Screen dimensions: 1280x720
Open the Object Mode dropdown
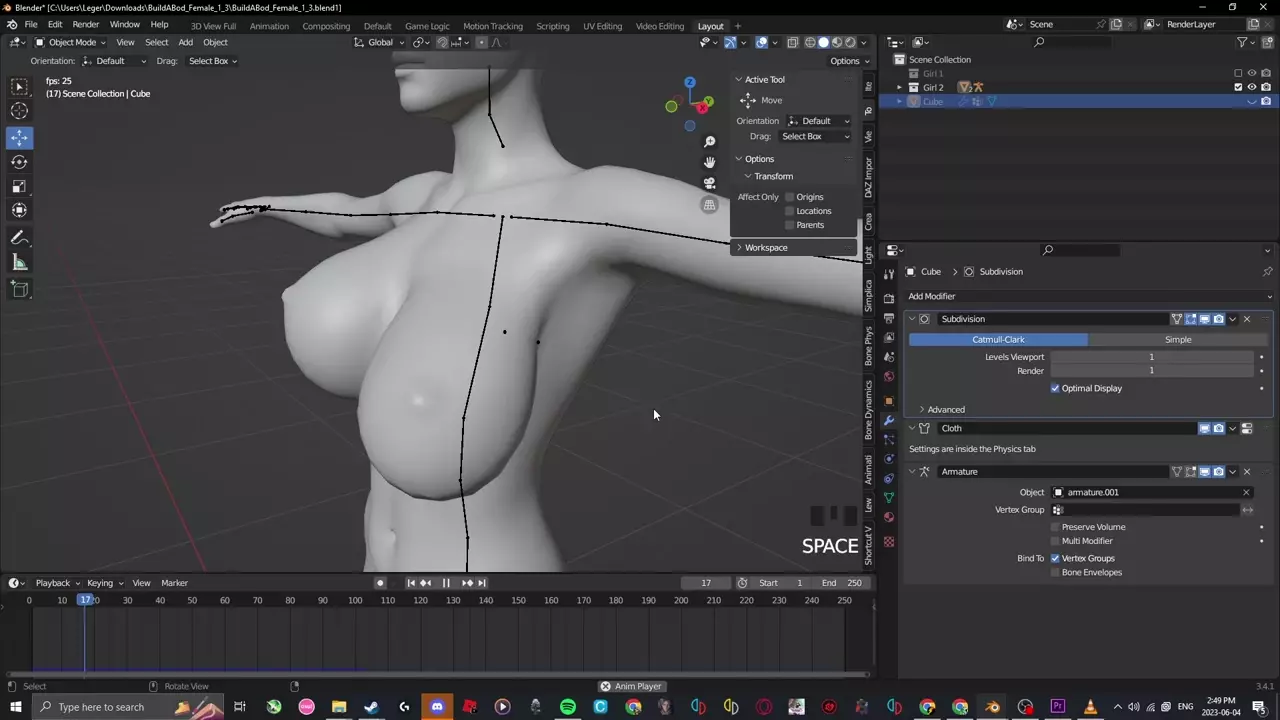pyautogui.click(x=70, y=42)
